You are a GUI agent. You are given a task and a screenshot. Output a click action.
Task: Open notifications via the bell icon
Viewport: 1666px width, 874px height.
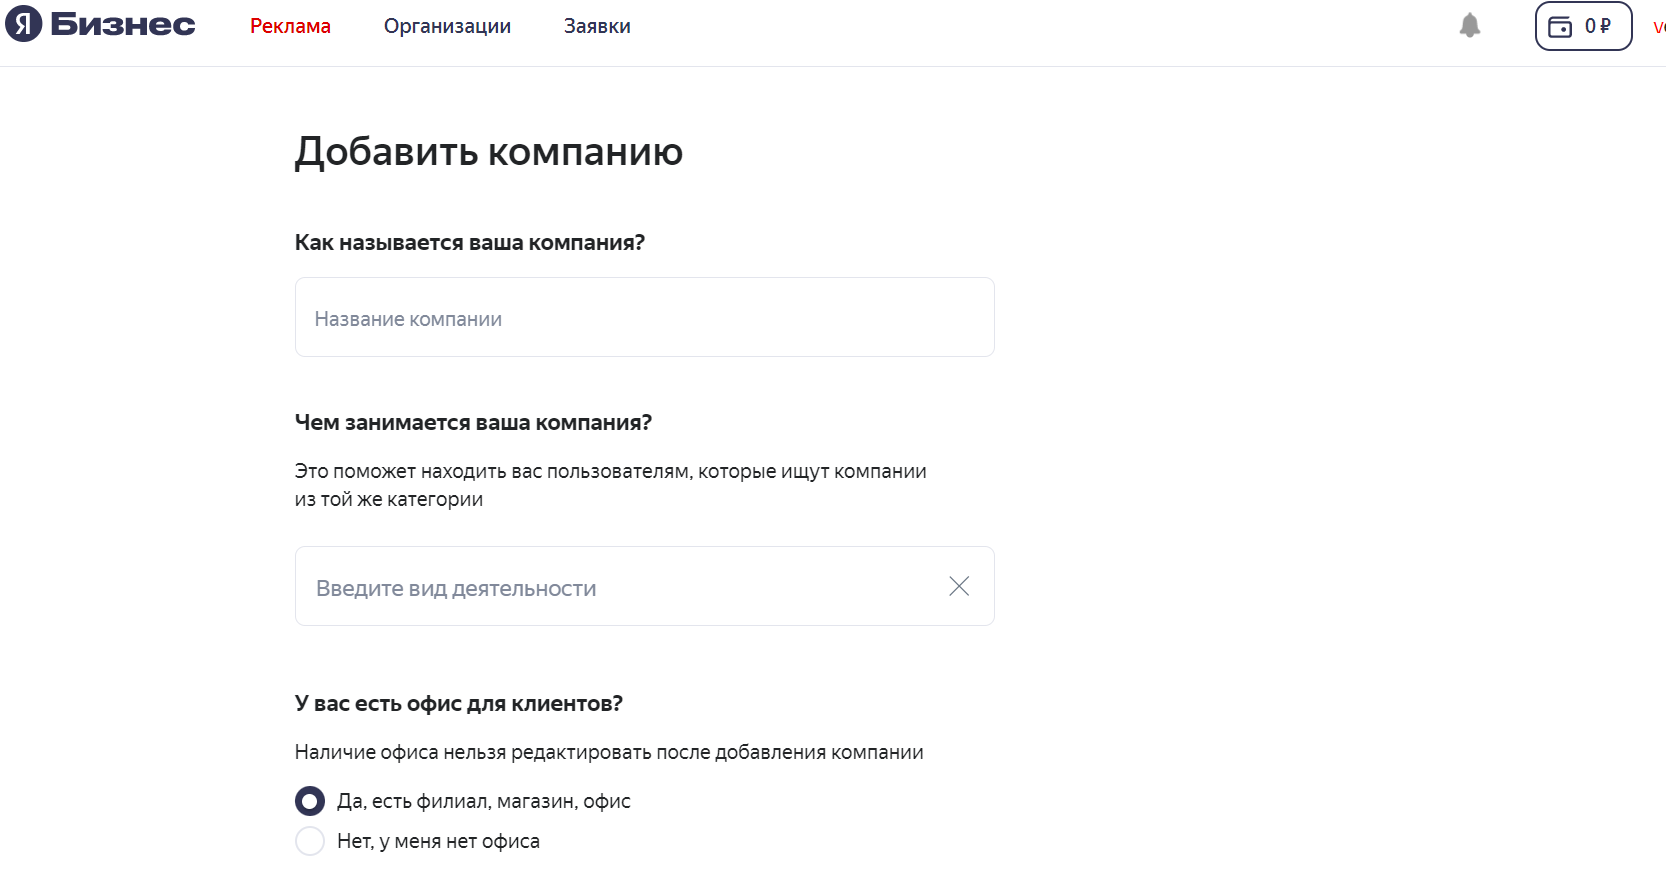[1469, 26]
